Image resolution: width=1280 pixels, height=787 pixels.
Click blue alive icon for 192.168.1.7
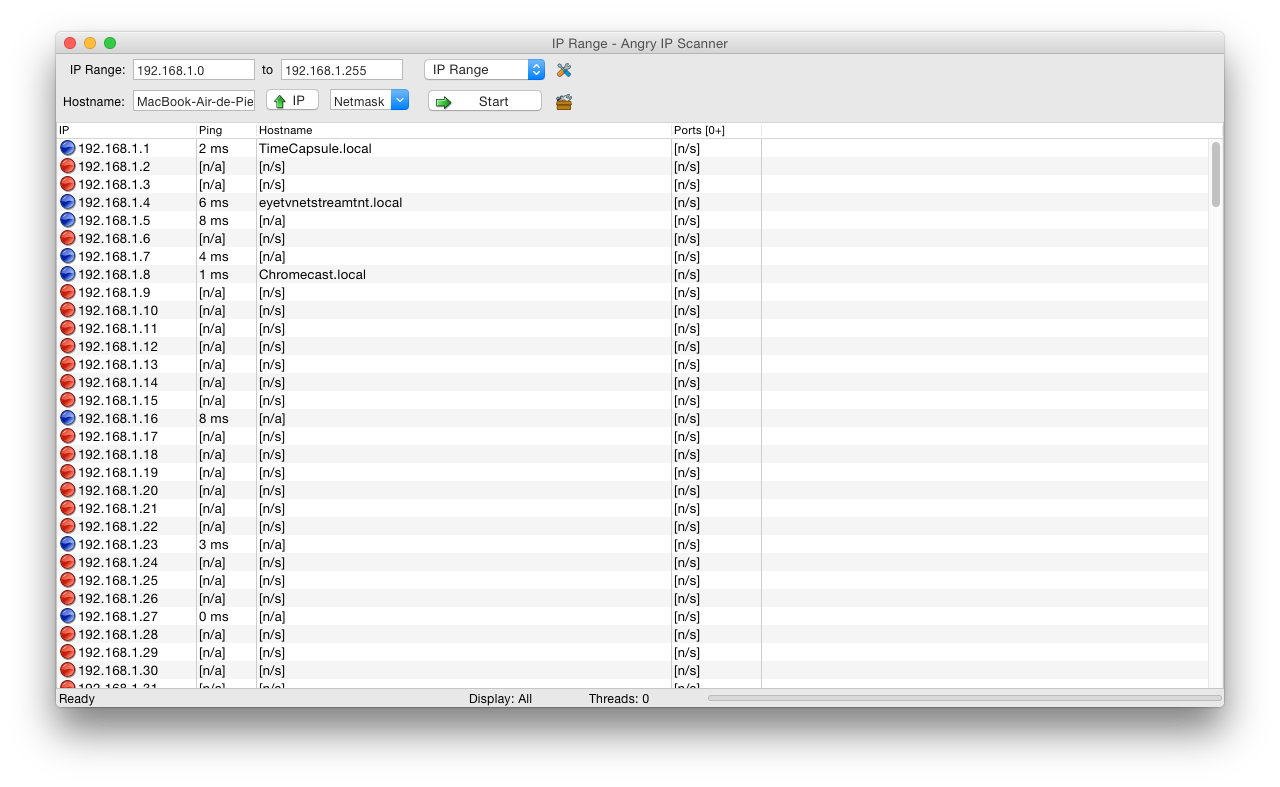68,256
